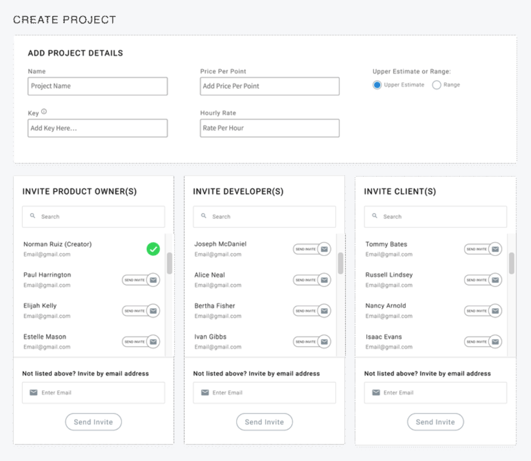Click envelope invite icon for Isaac Evans
531x461 pixels.
tap(495, 342)
